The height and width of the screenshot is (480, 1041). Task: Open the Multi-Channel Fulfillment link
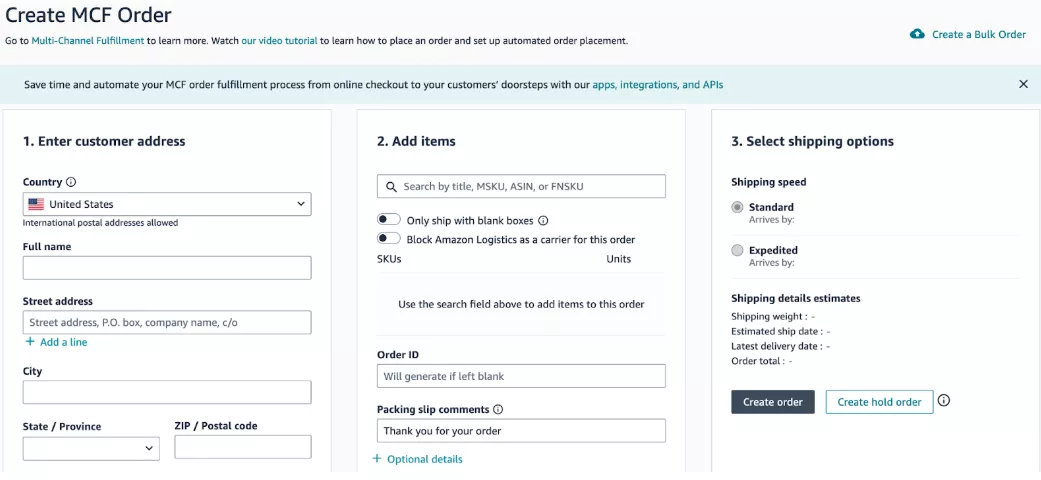coord(88,40)
